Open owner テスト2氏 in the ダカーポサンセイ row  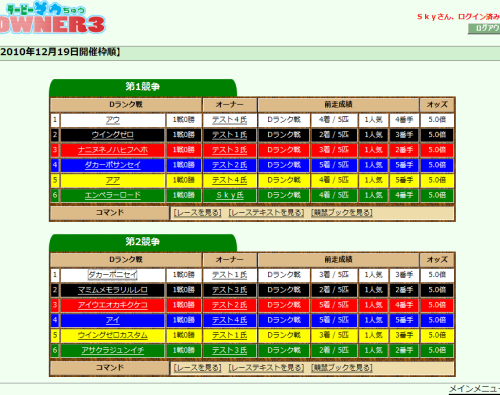(230, 165)
